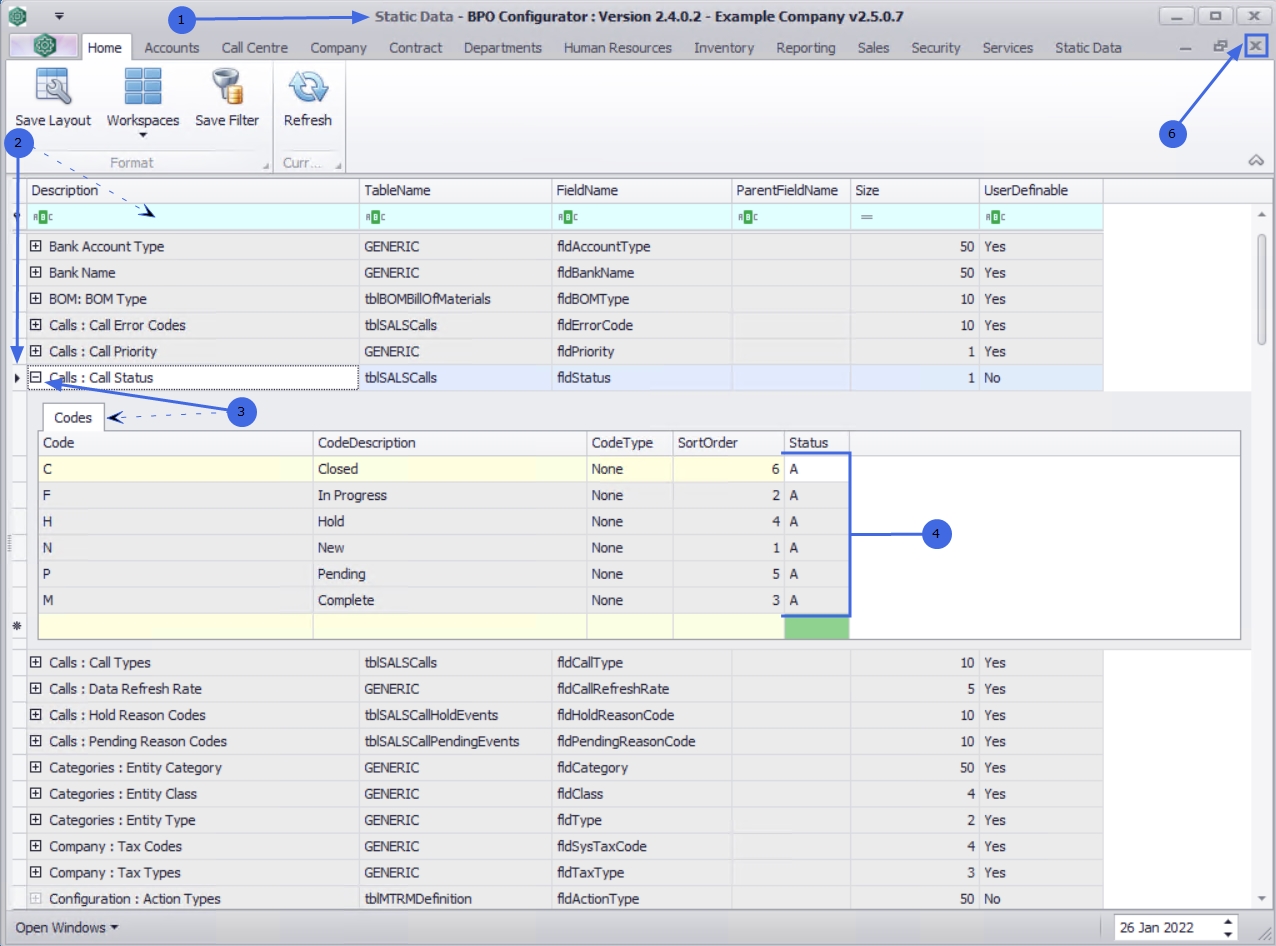
Task: Open the Accounts ribbon tab
Action: pos(171,47)
